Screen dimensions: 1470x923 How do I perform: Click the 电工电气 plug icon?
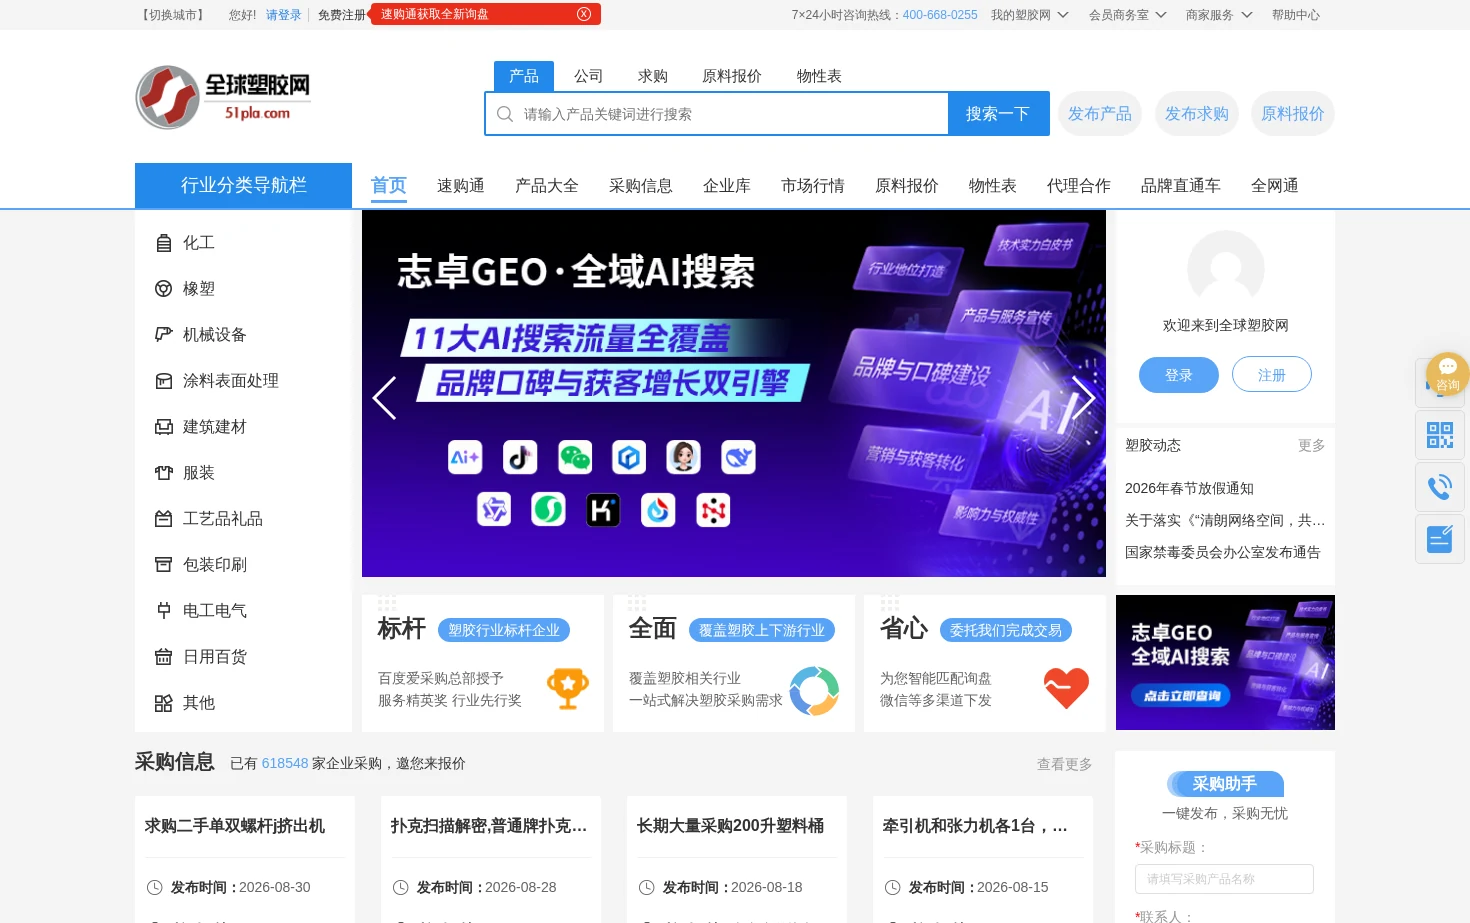click(164, 611)
